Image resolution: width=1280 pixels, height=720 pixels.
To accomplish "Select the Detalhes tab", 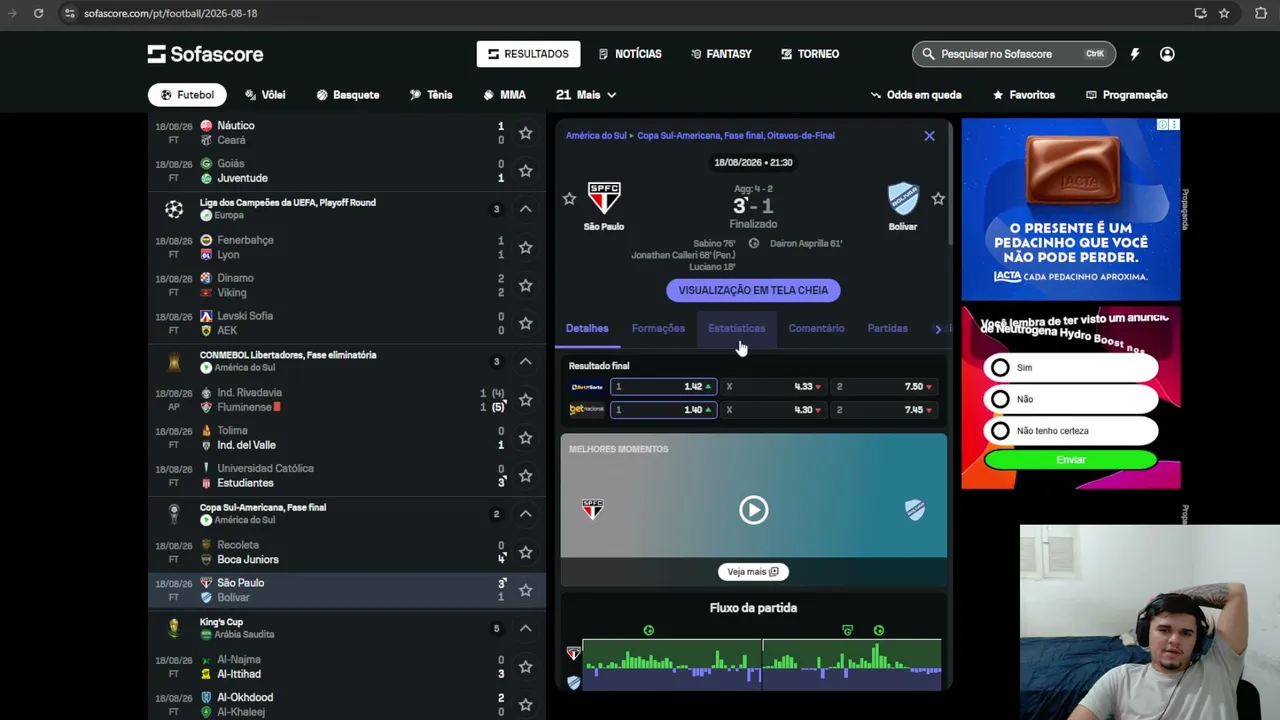I will (587, 328).
